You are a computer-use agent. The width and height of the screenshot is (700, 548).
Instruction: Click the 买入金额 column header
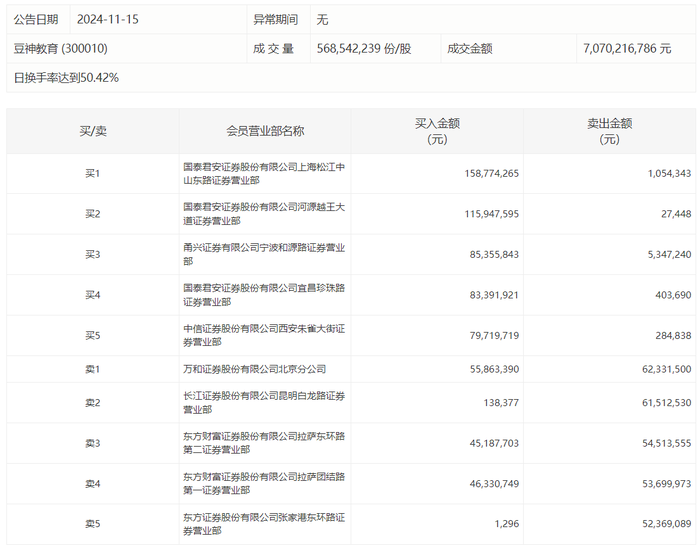(437, 131)
